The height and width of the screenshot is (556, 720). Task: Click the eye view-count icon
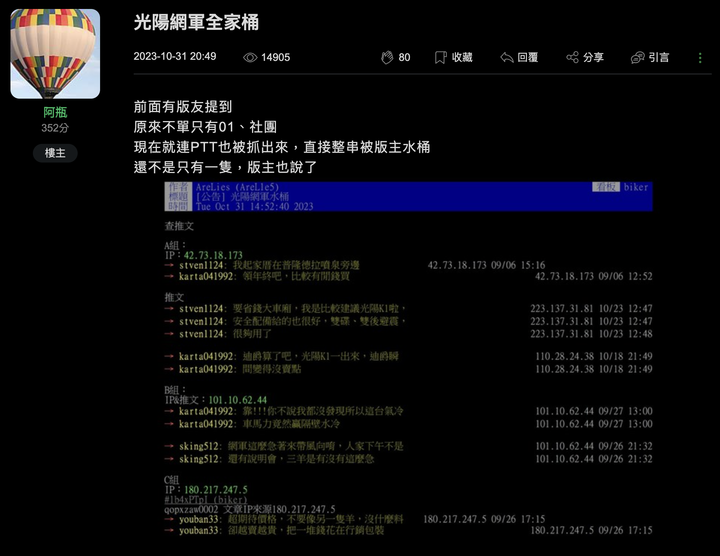click(x=250, y=57)
